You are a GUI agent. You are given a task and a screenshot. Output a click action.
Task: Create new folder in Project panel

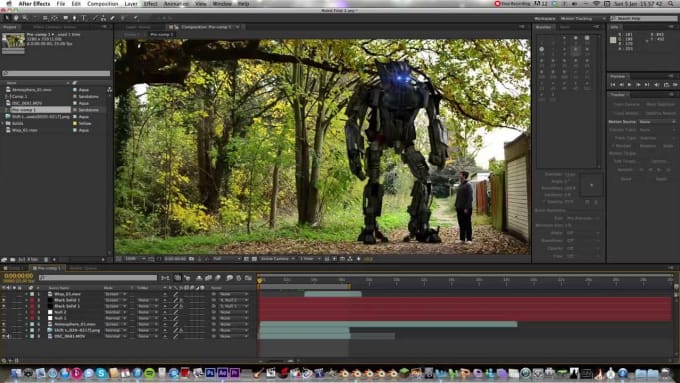(13, 259)
